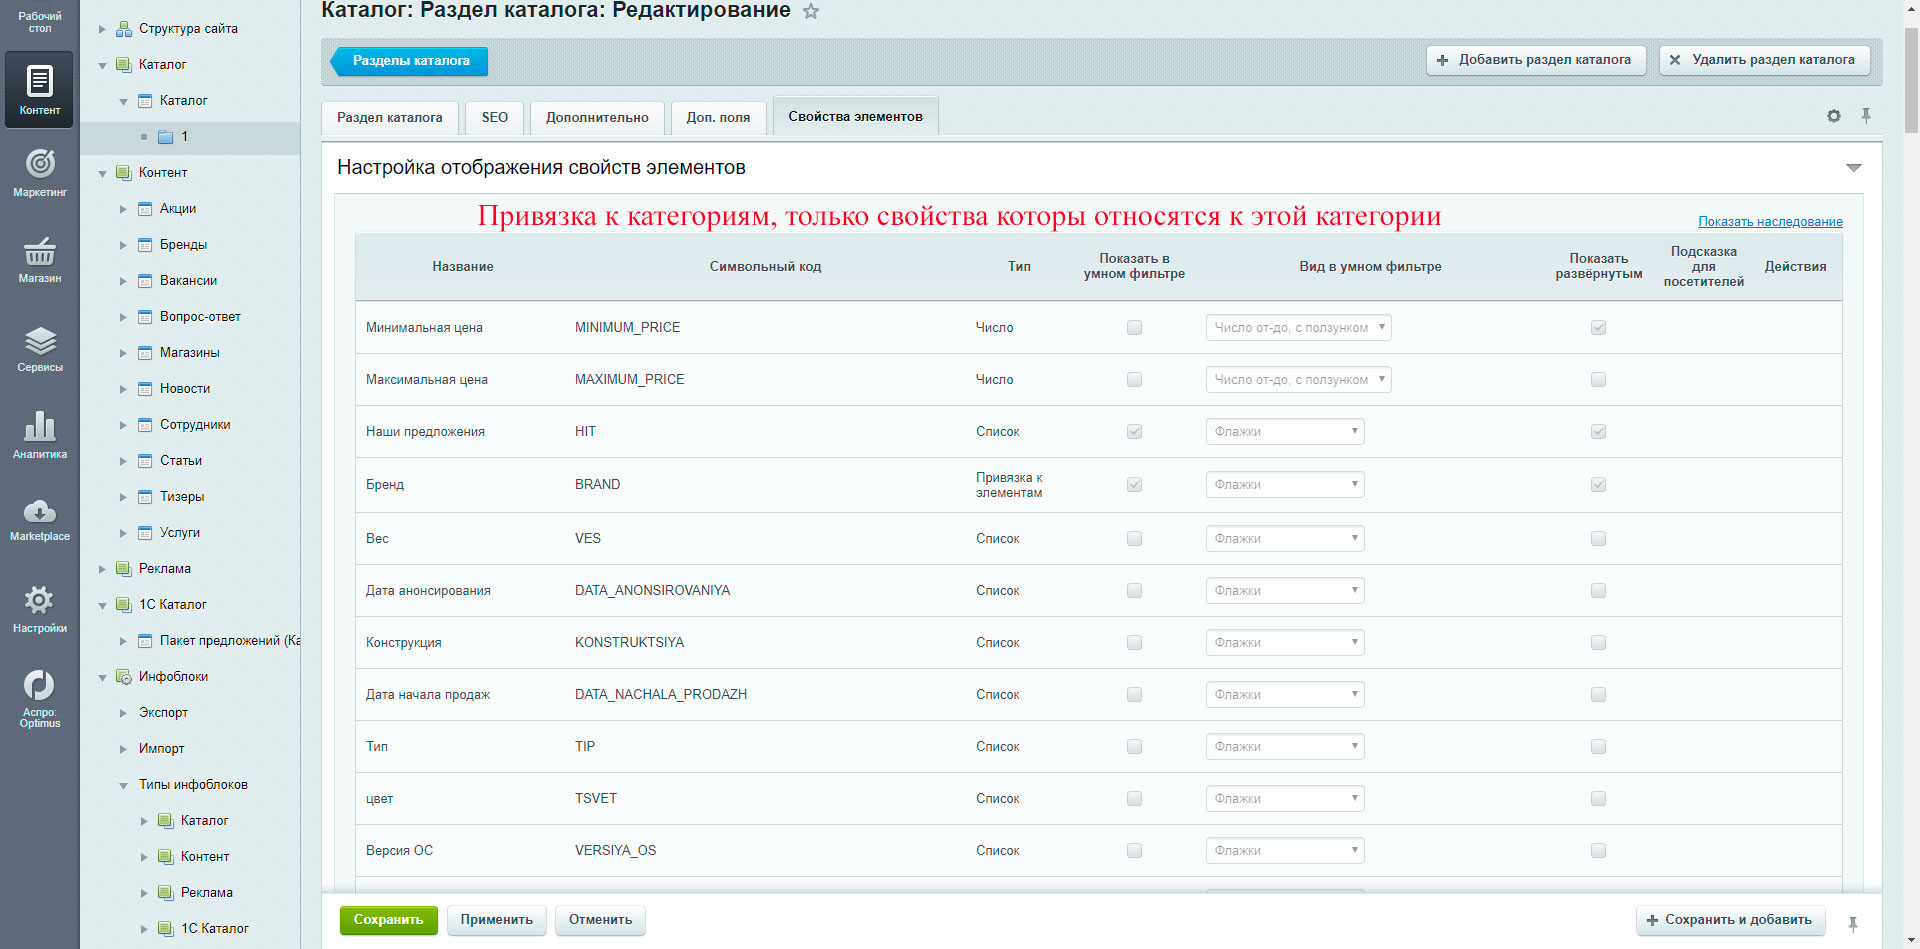Open the Настройки gear icon in sidebar
This screenshot has height=949, width=1920.
tap(40, 600)
